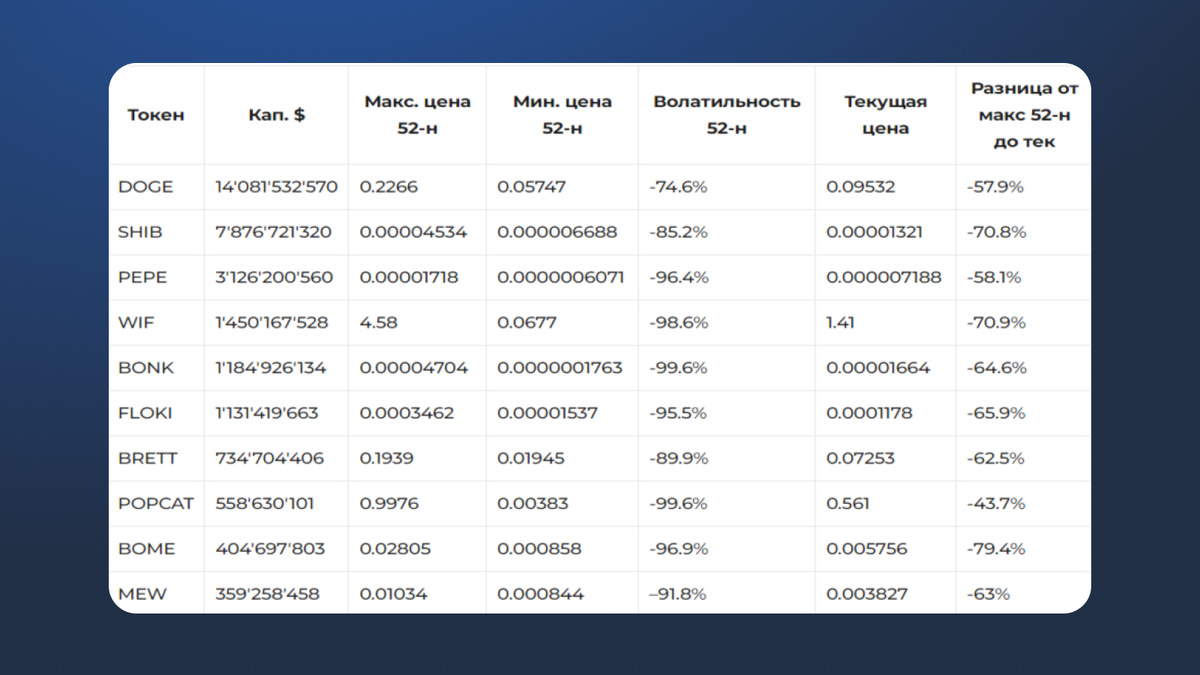The image size is (1200, 675).
Task: Click MEW cap 359'258'458
Action: pos(267,594)
